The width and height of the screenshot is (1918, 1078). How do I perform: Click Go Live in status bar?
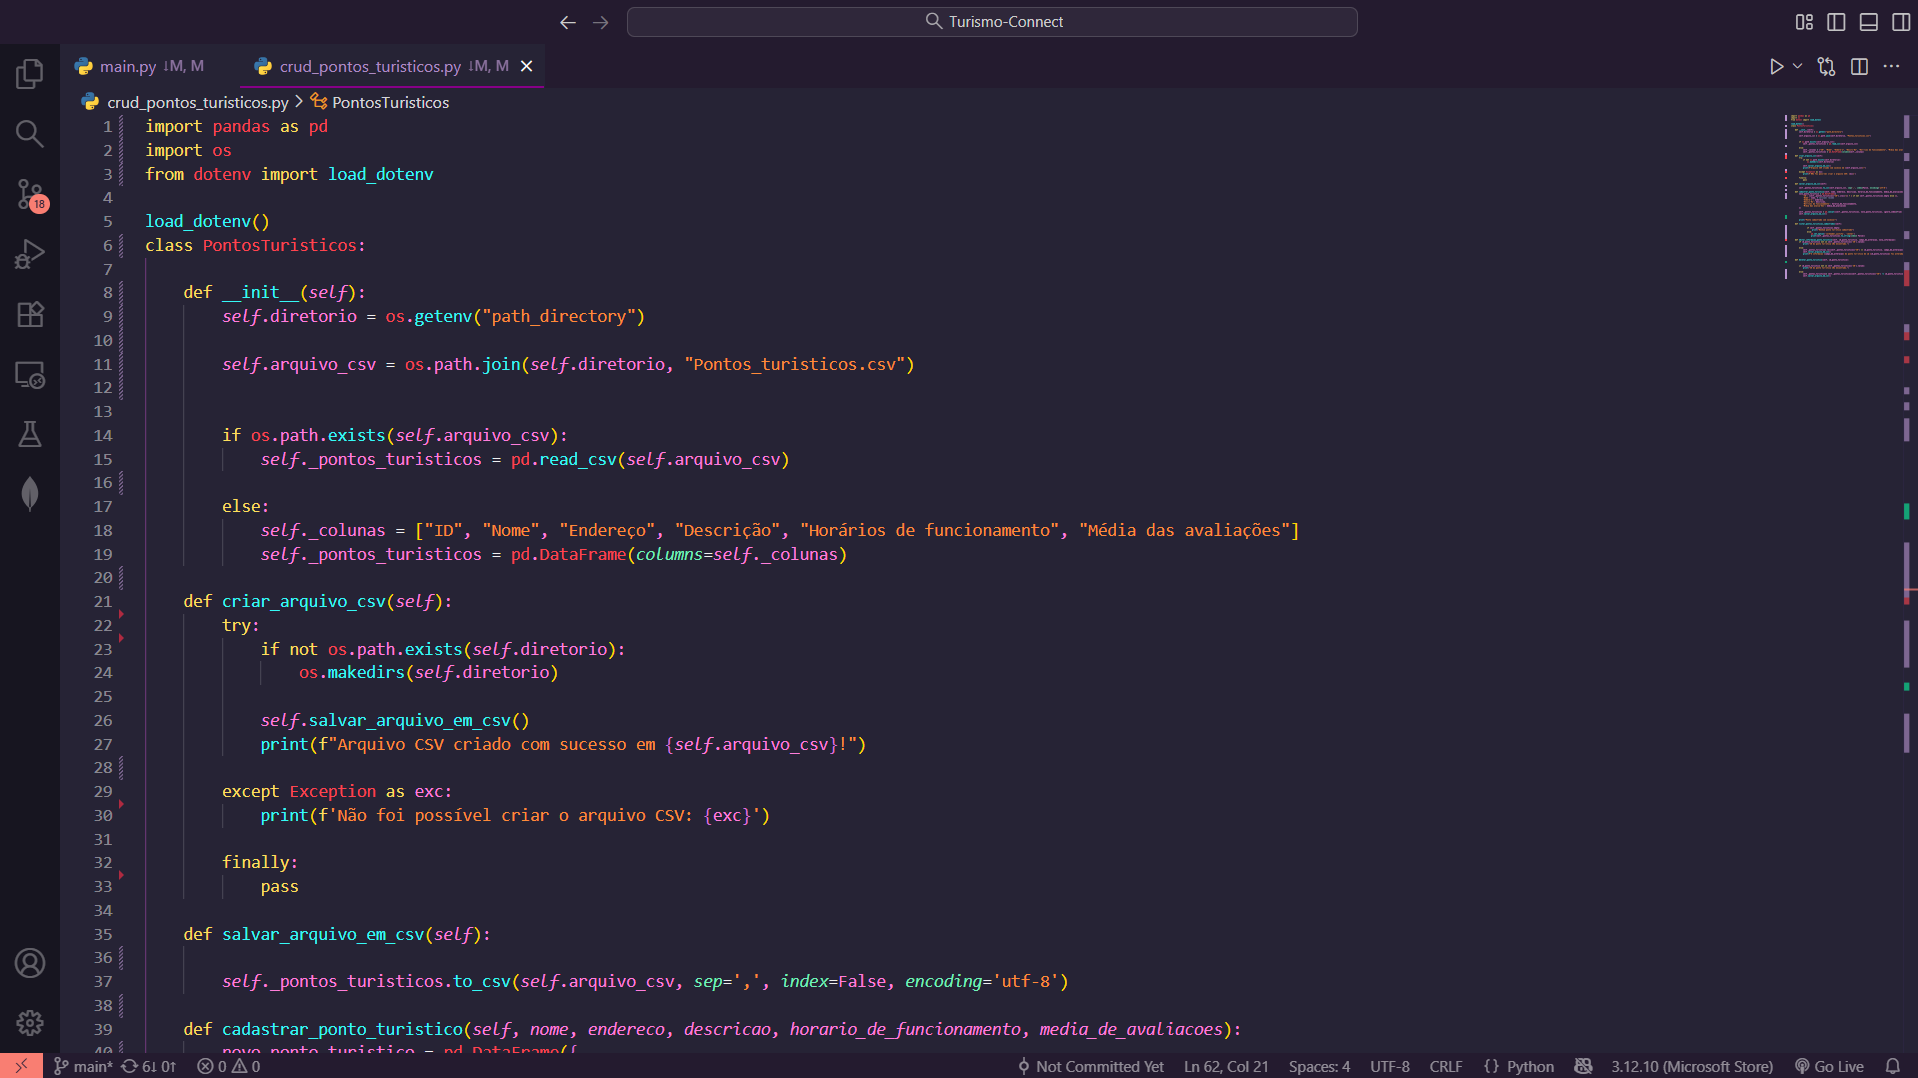[1829, 1066]
